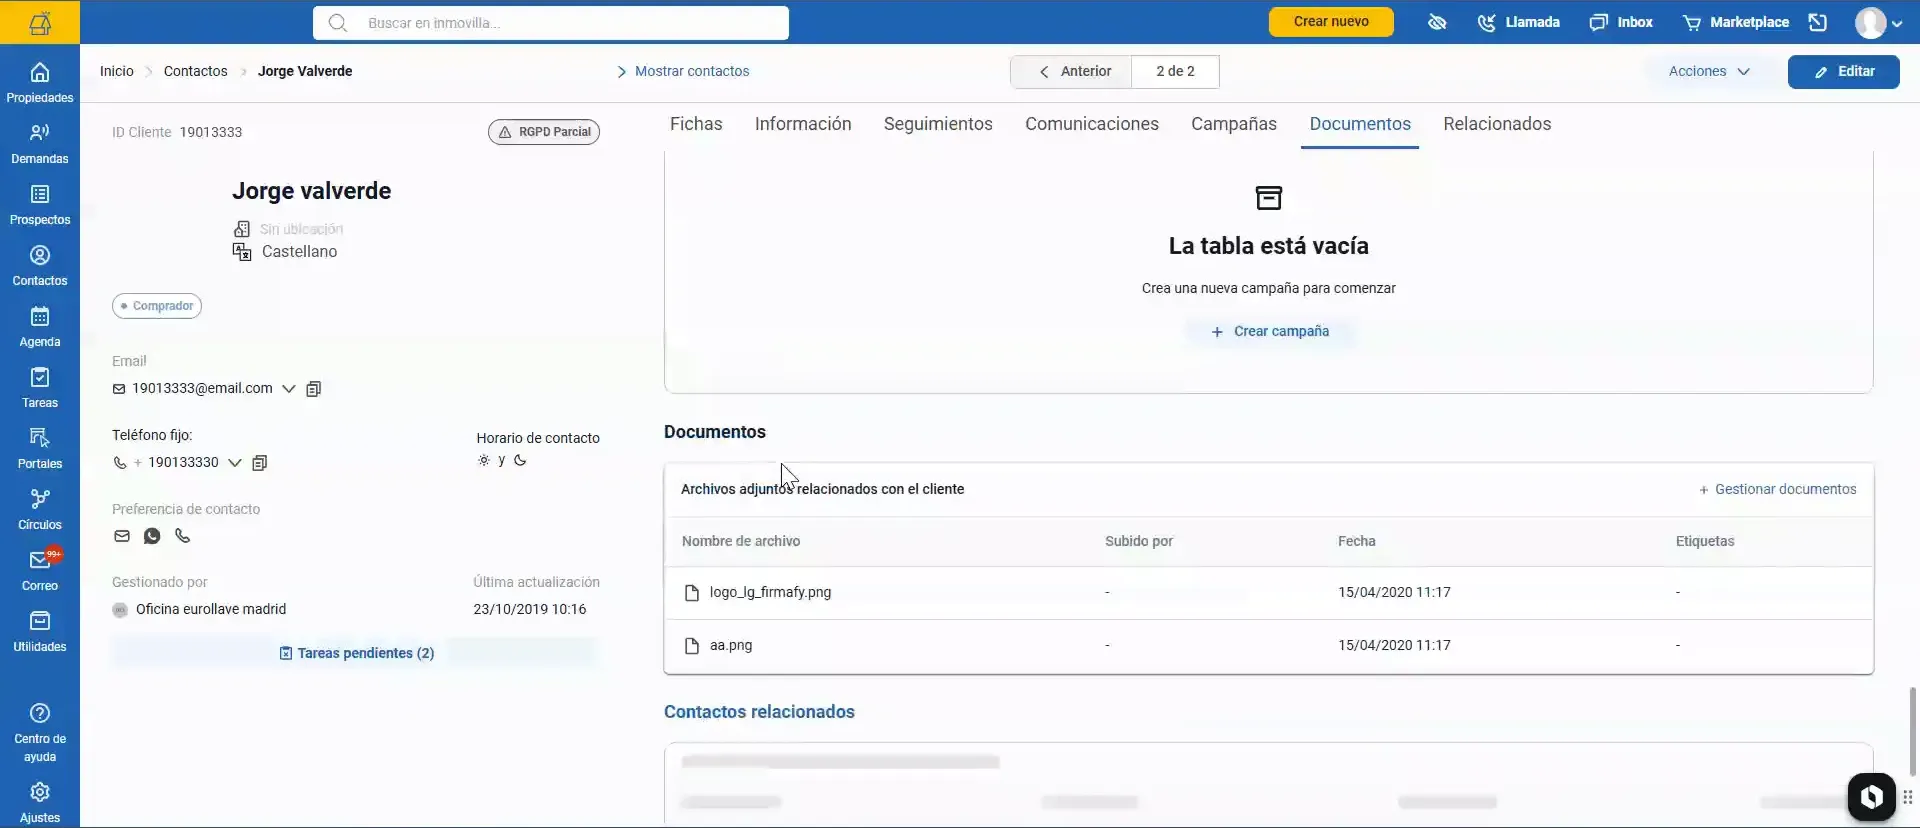
Task: Open the floating chat widget
Action: (1871, 797)
